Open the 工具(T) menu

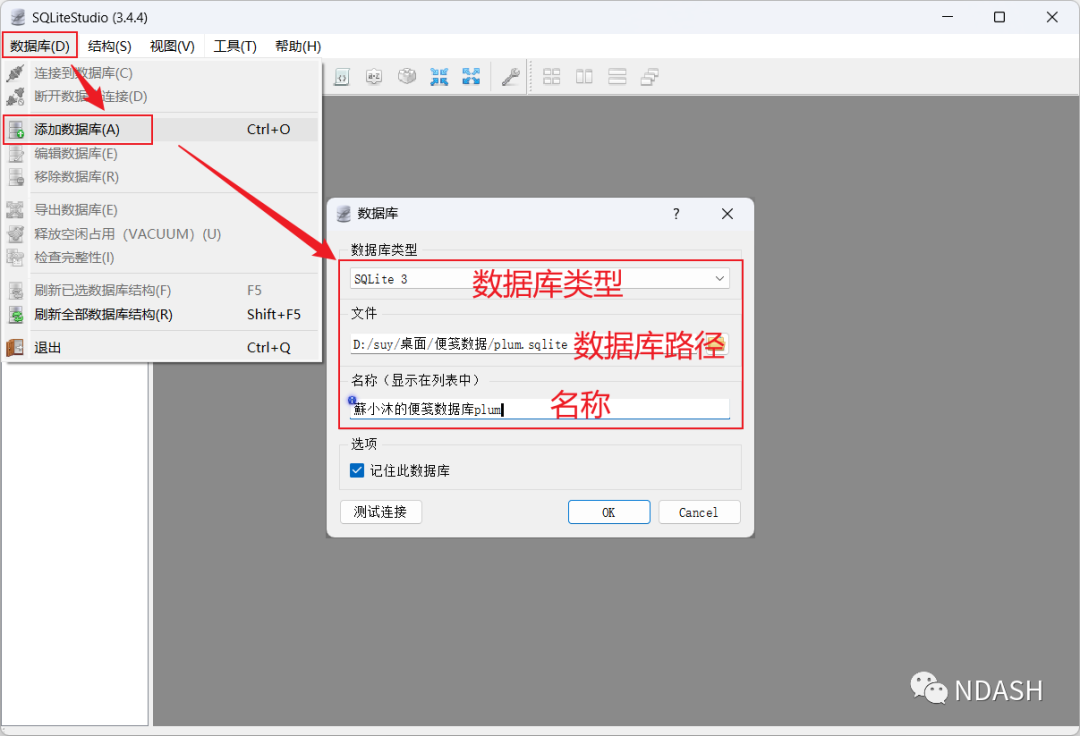pyautogui.click(x=235, y=46)
